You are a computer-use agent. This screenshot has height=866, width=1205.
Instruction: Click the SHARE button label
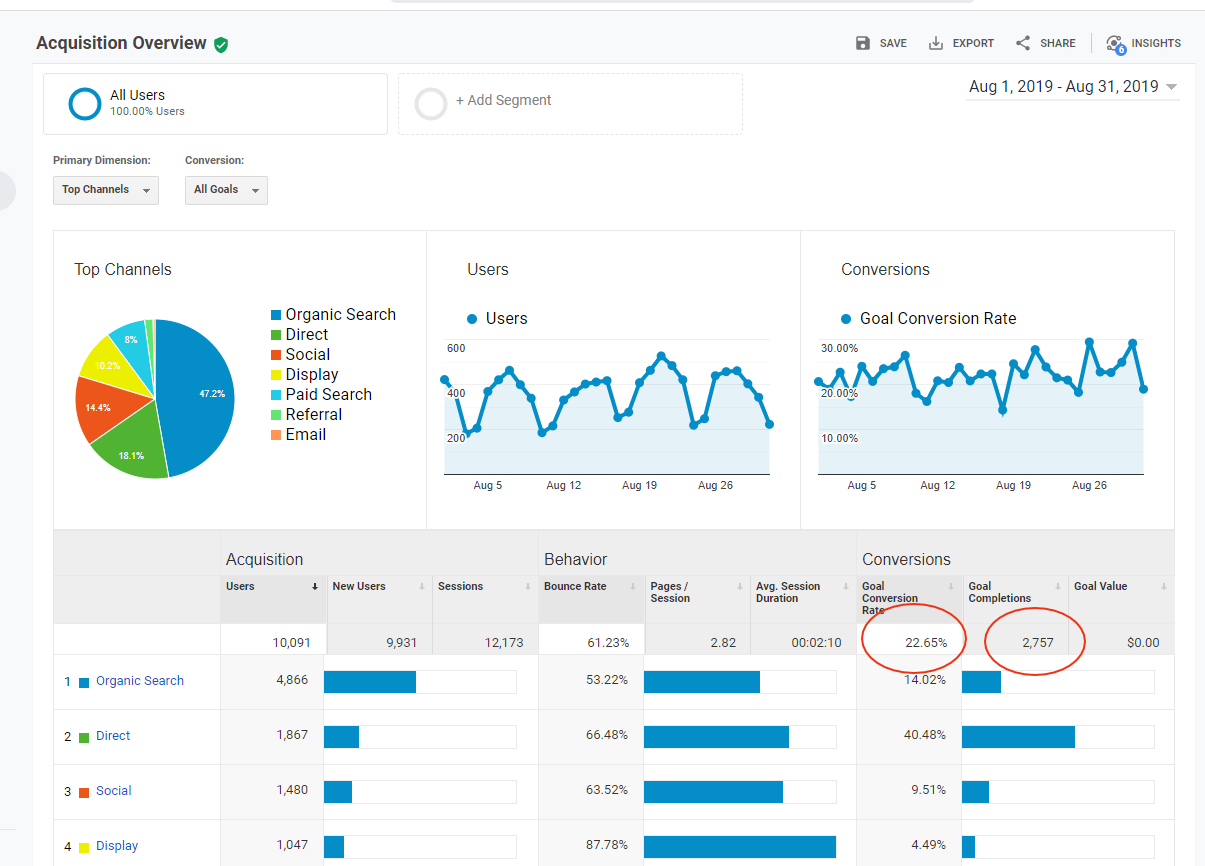[1058, 44]
